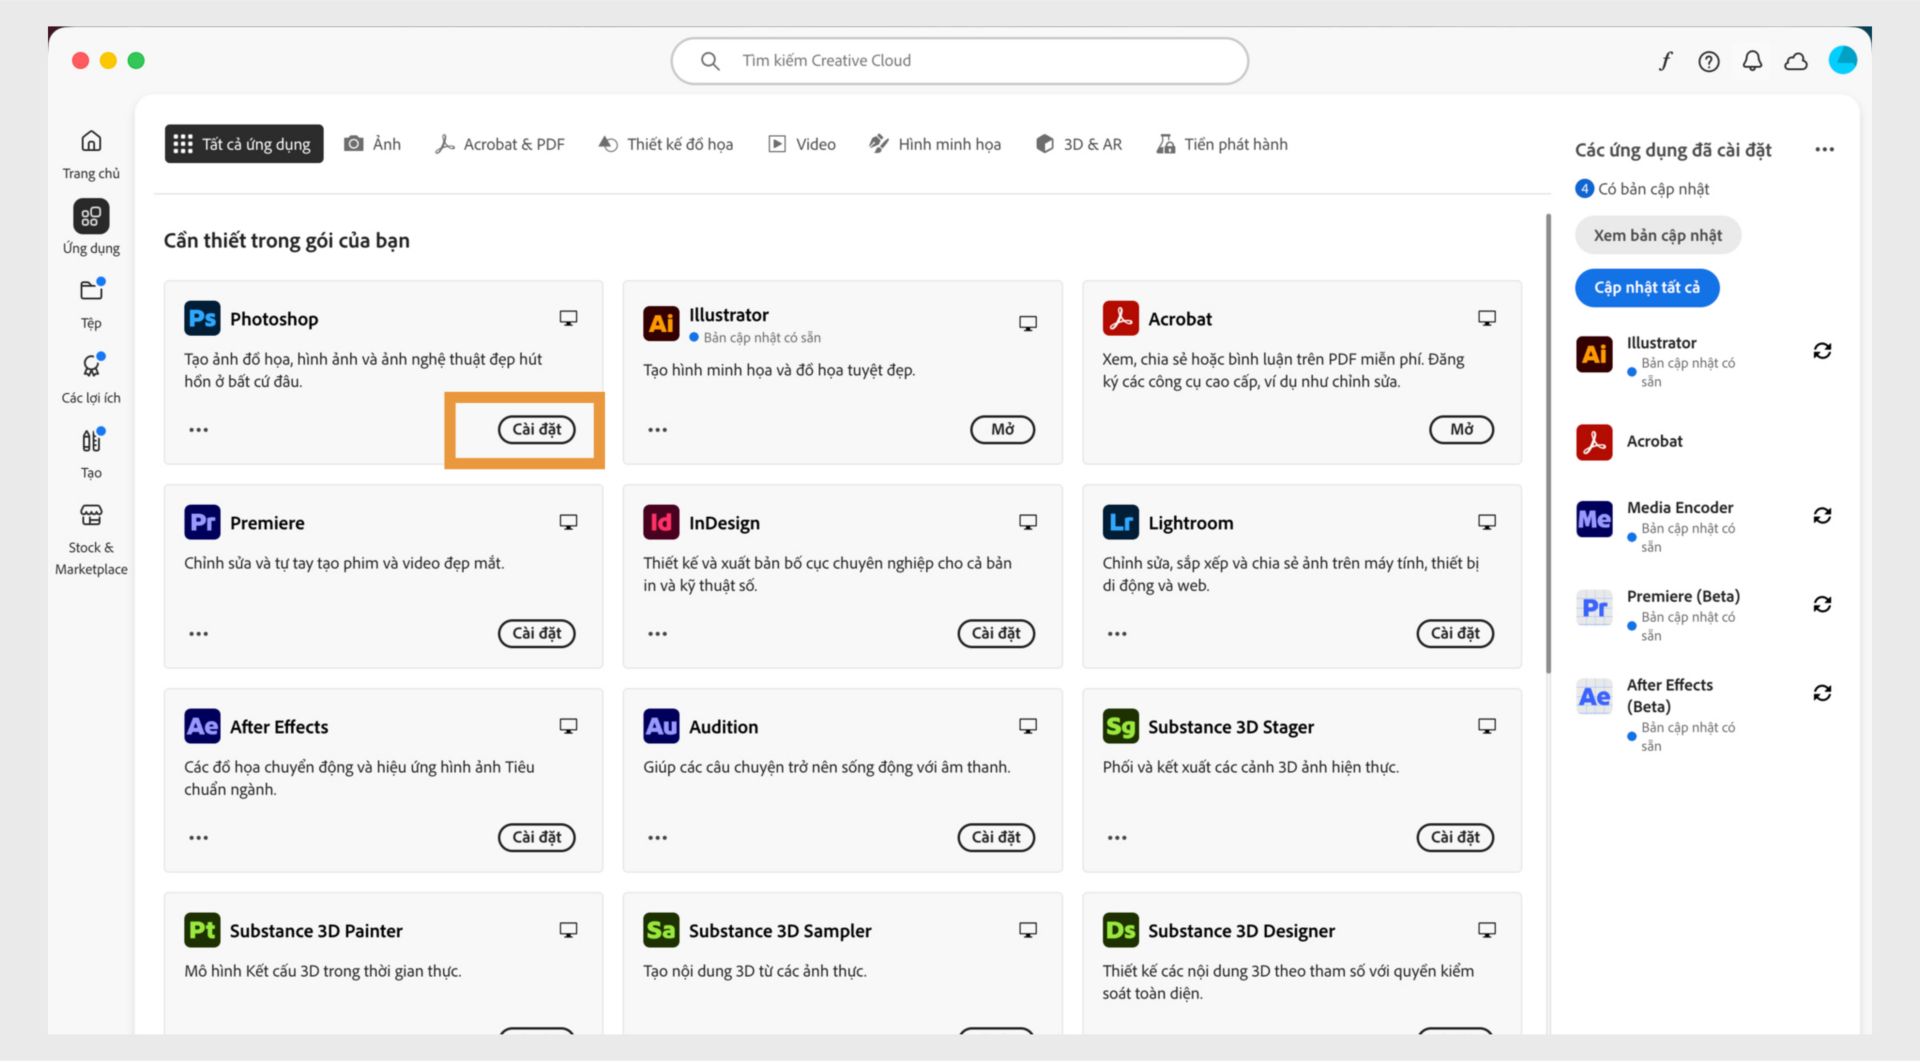Install Audition with Cài đặt button
Screen dimensions: 1920x1062
(996, 838)
